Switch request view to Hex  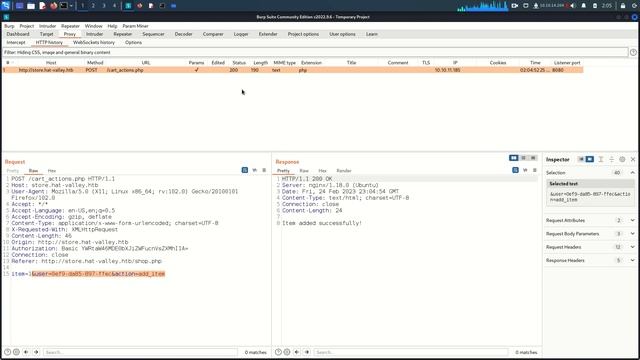click(x=52, y=171)
